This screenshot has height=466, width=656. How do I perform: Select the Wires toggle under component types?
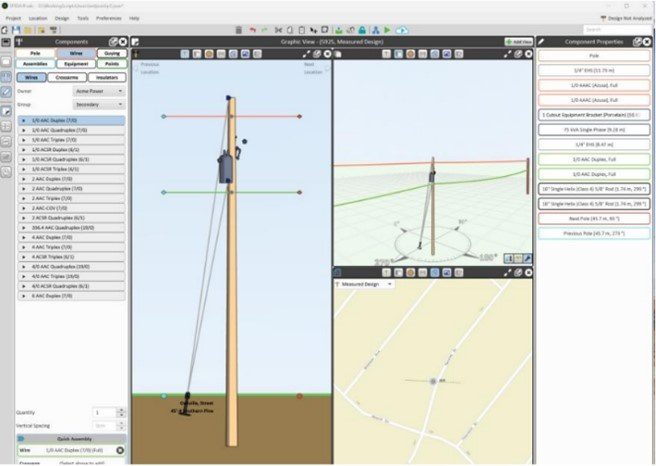click(33, 76)
